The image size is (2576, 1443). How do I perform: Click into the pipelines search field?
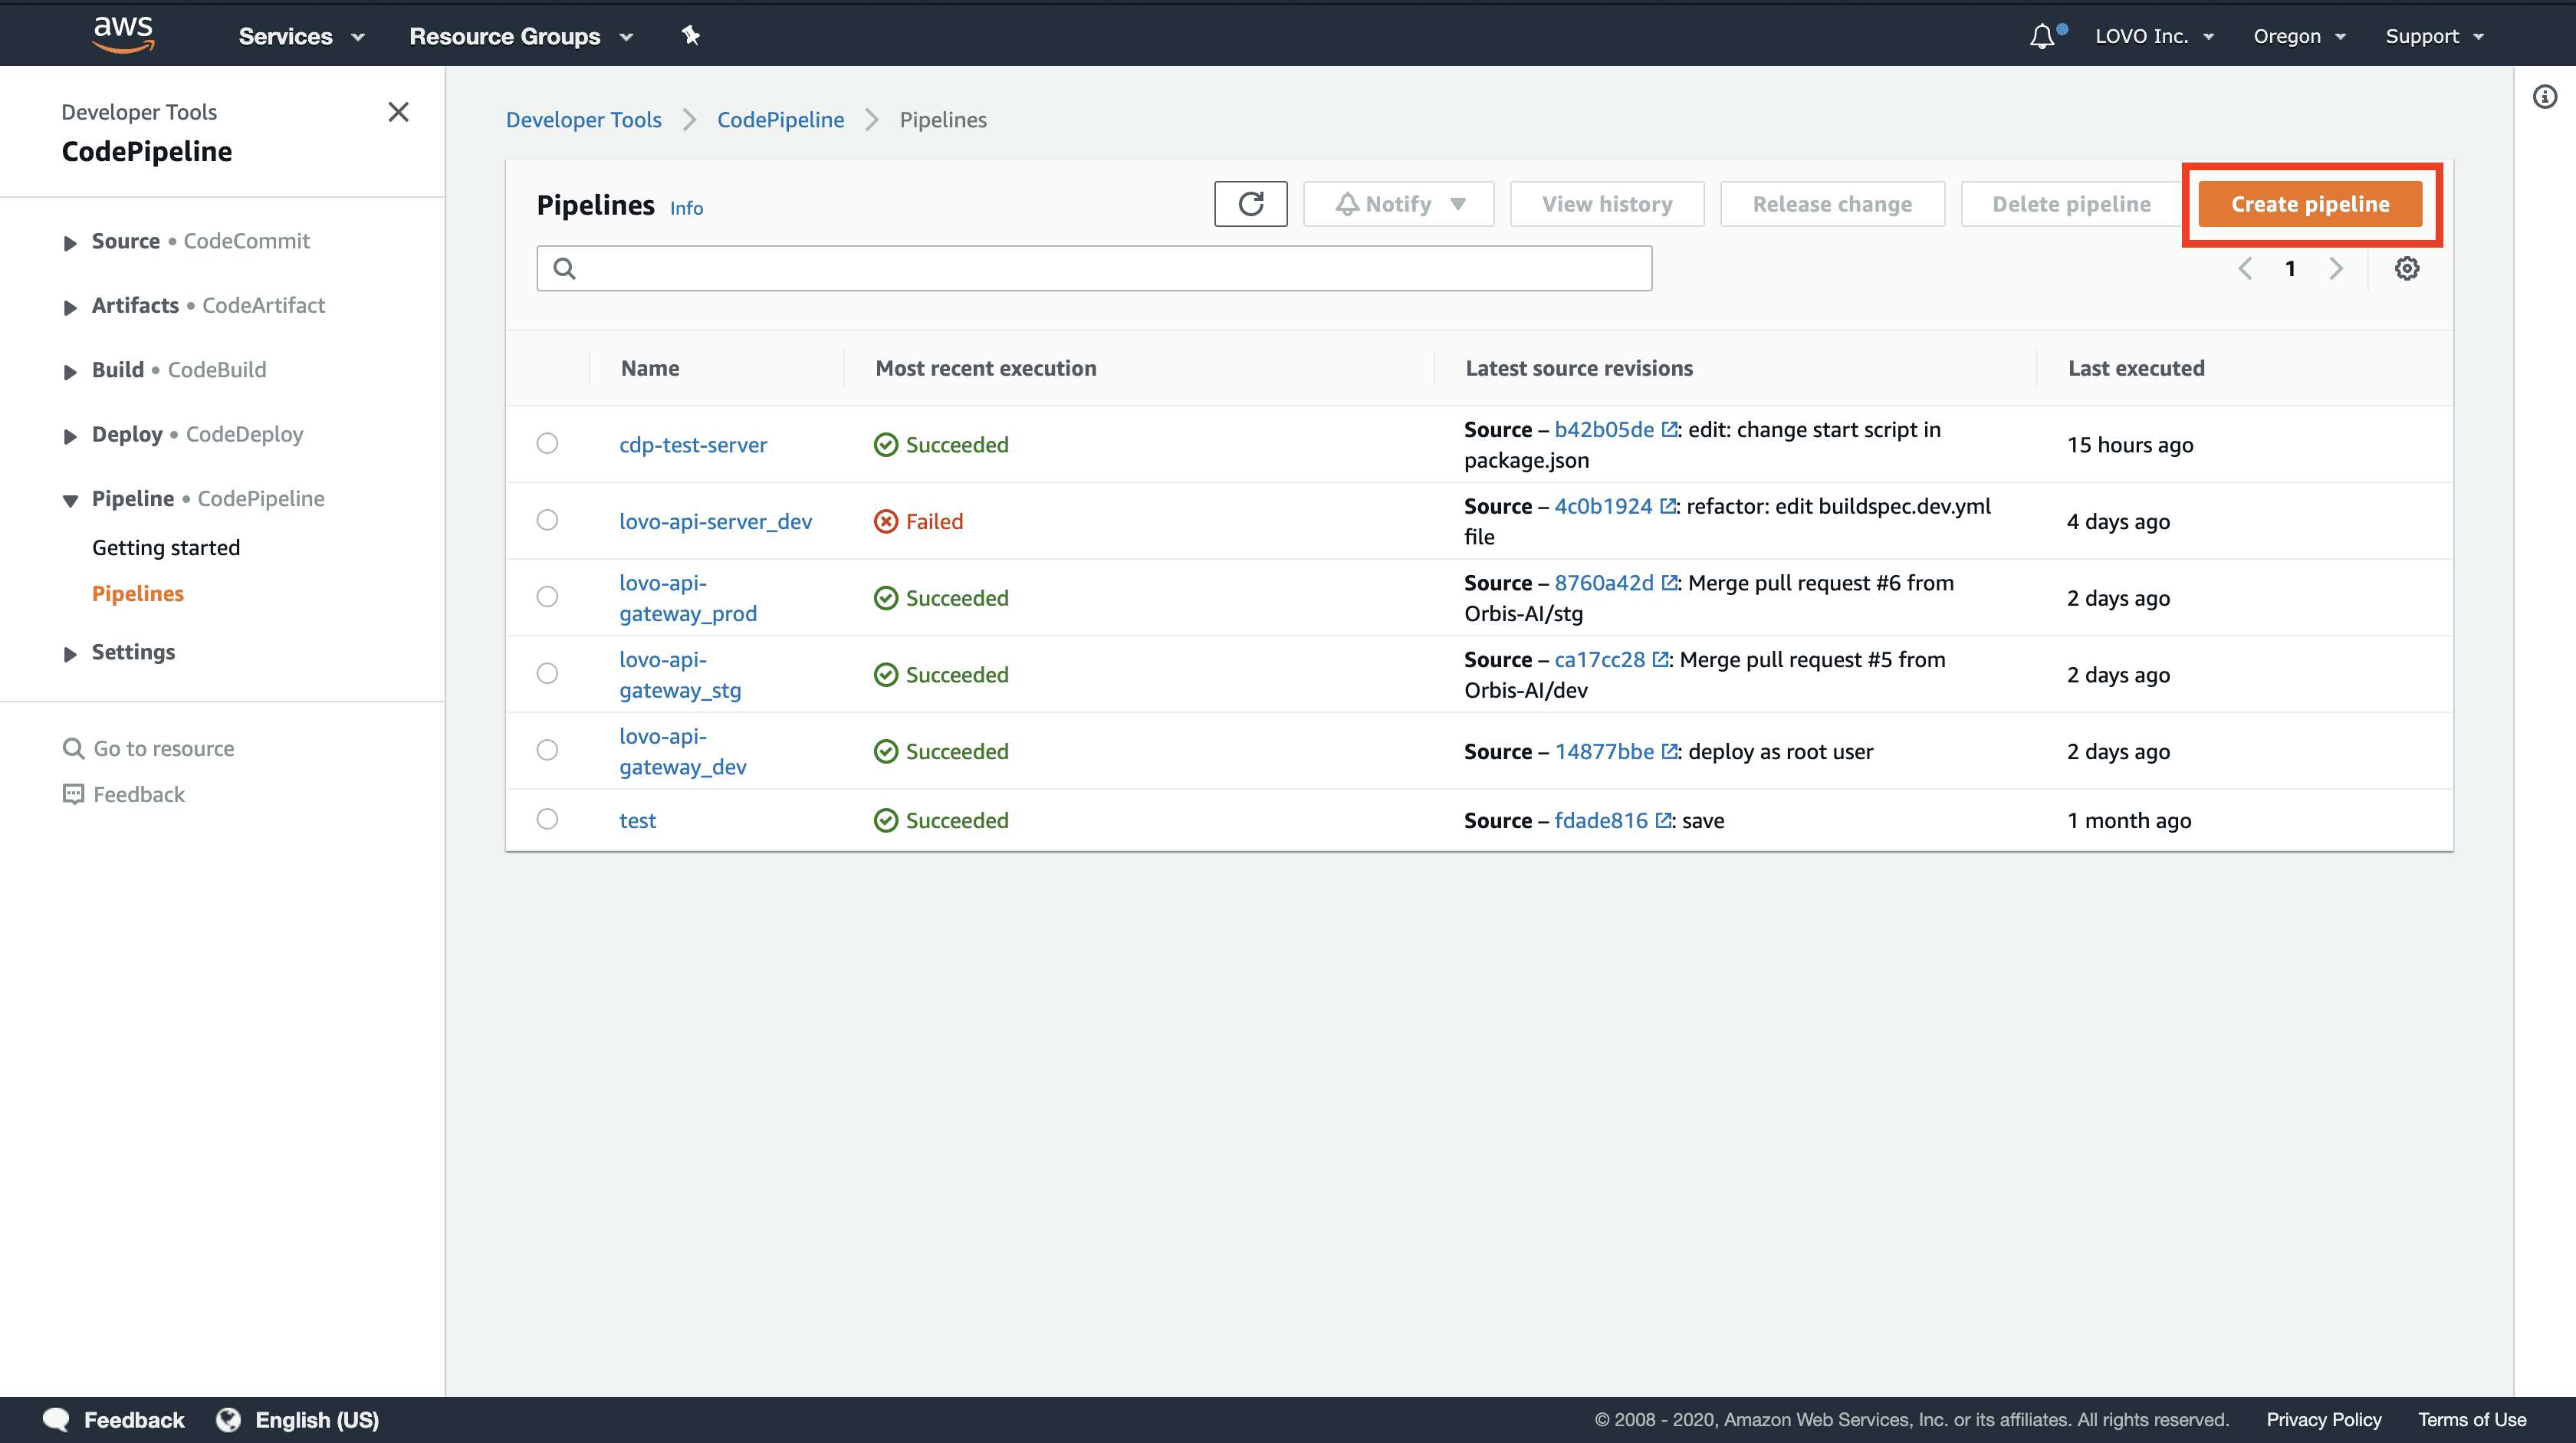[1094, 268]
